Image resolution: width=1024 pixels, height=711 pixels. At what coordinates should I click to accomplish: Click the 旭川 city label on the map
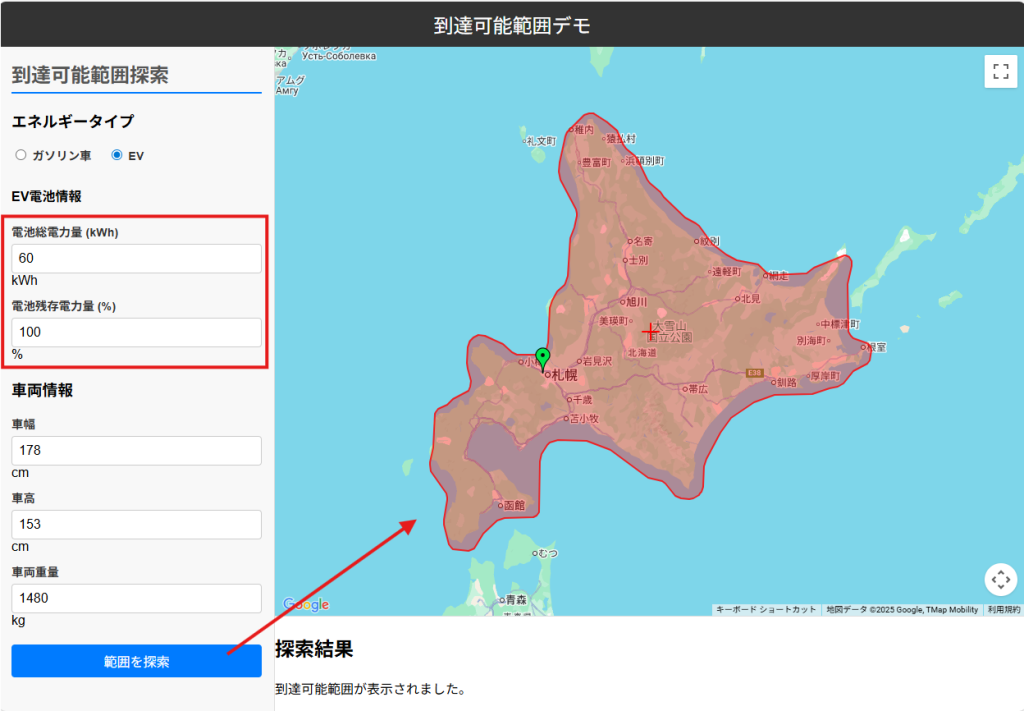636,302
